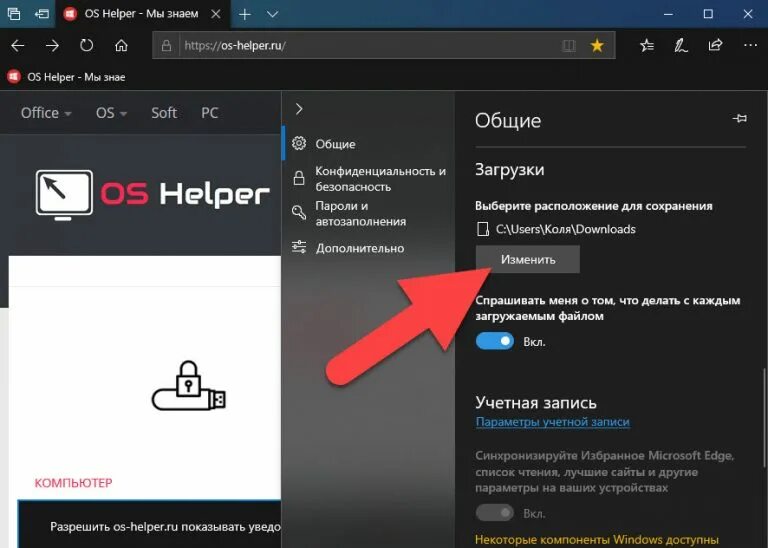Expand the Office site menu
The image size is (768, 548).
[x=46, y=113]
